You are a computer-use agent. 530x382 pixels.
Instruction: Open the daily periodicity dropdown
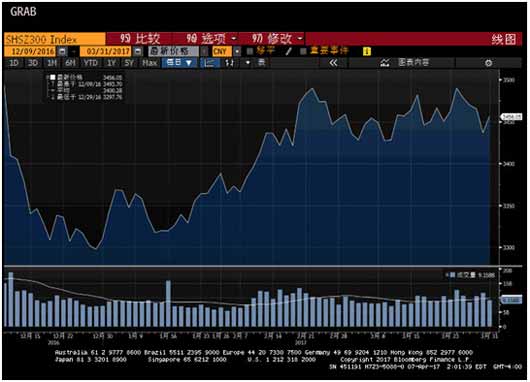179,63
